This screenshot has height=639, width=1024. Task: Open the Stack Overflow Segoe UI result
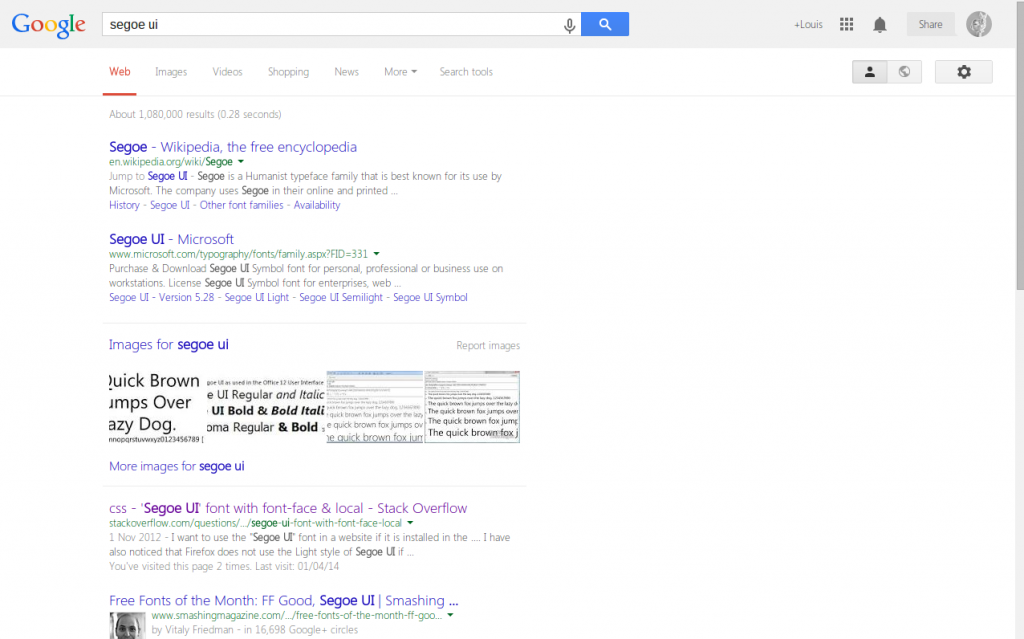click(x=288, y=508)
